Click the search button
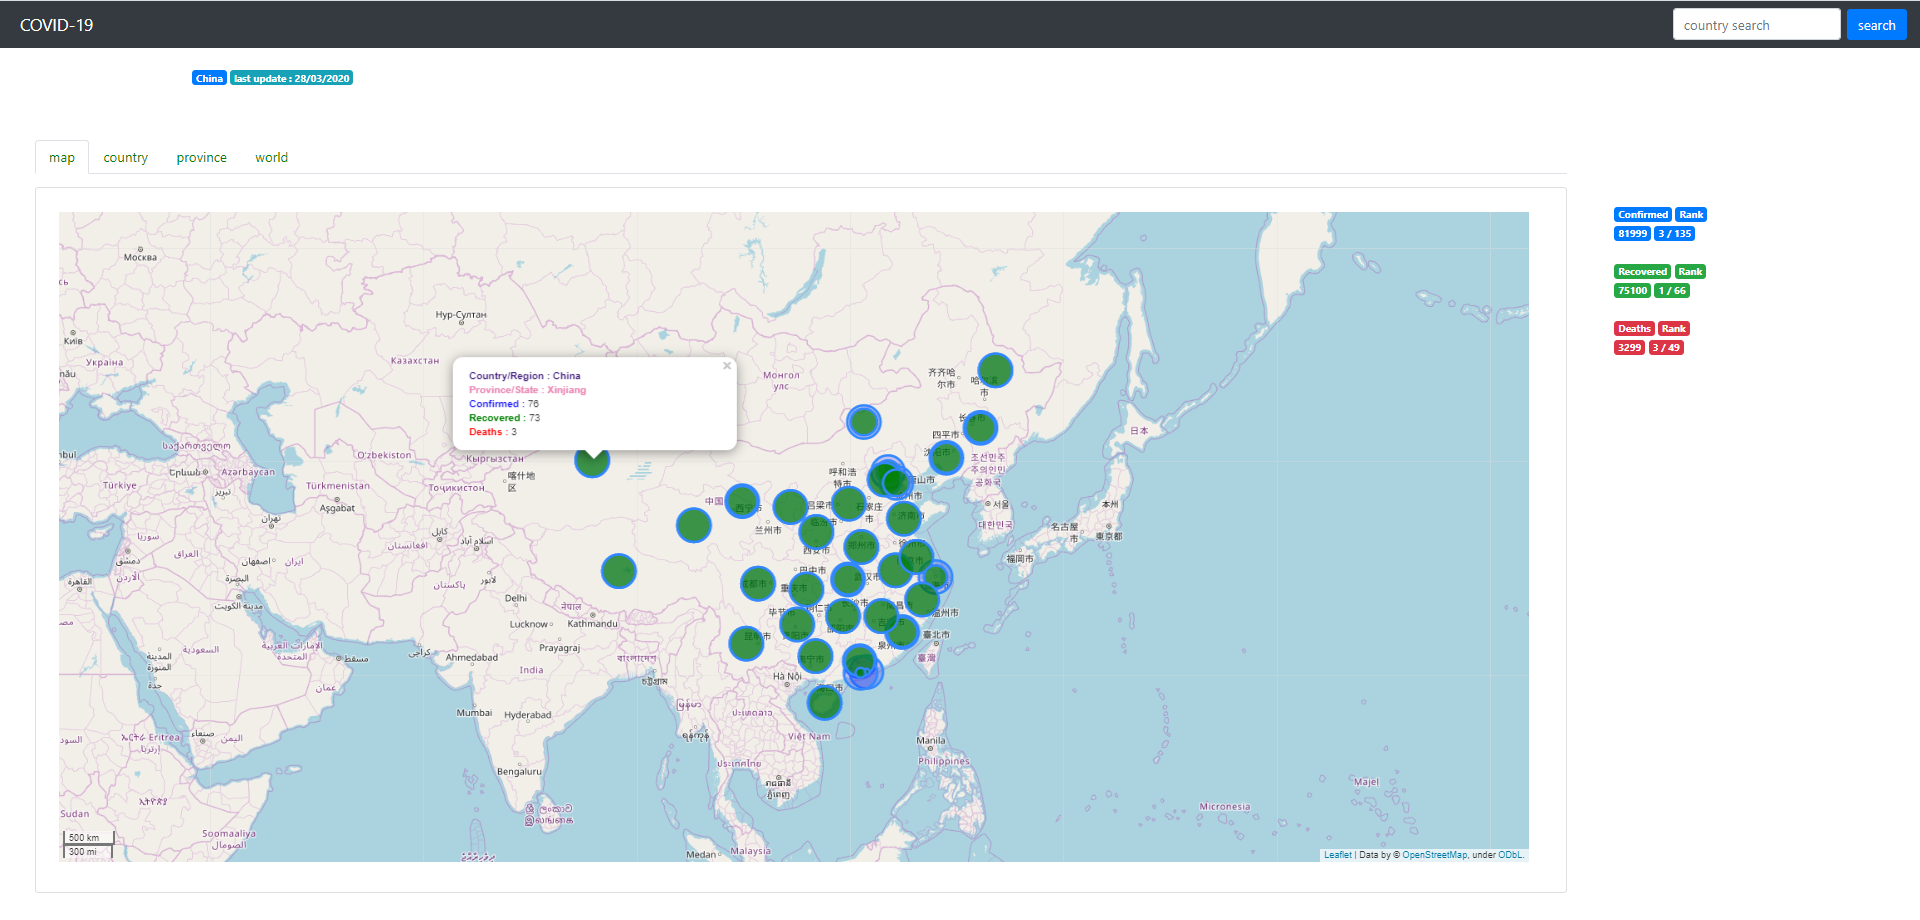The height and width of the screenshot is (920, 1920). click(1876, 25)
